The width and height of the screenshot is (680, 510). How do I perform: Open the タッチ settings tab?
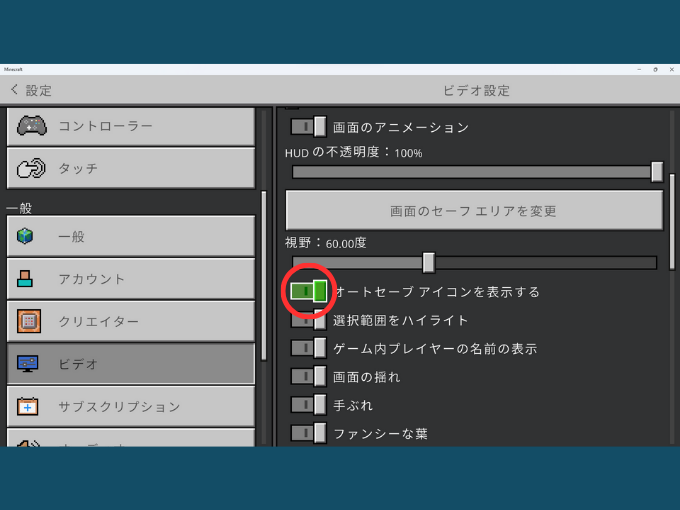[131, 168]
